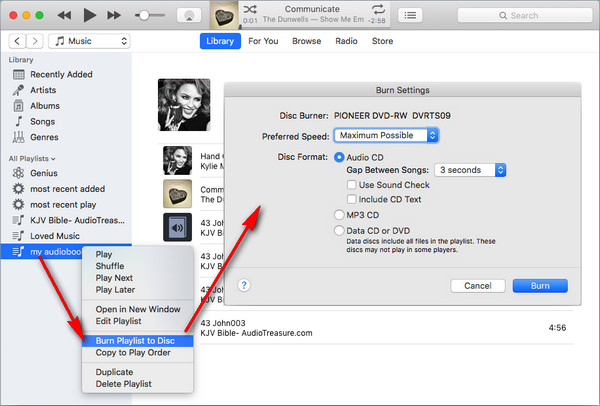Open the Preferred Speed dropdown
600x406 pixels.
click(387, 135)
